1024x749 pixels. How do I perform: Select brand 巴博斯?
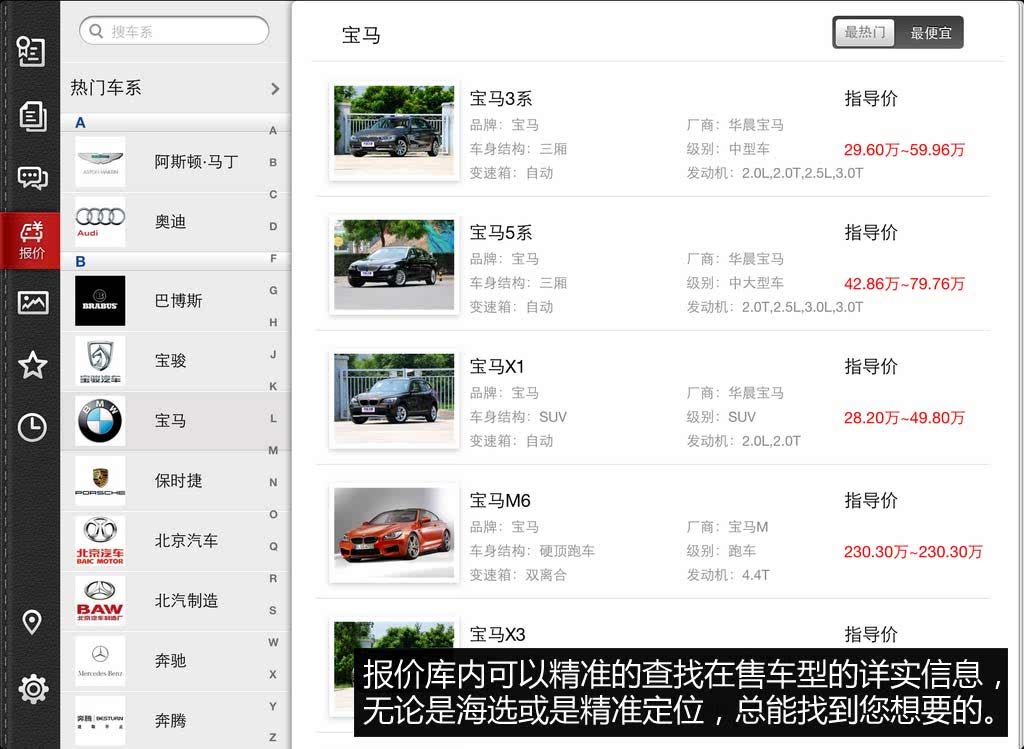[x=178, y=300]
